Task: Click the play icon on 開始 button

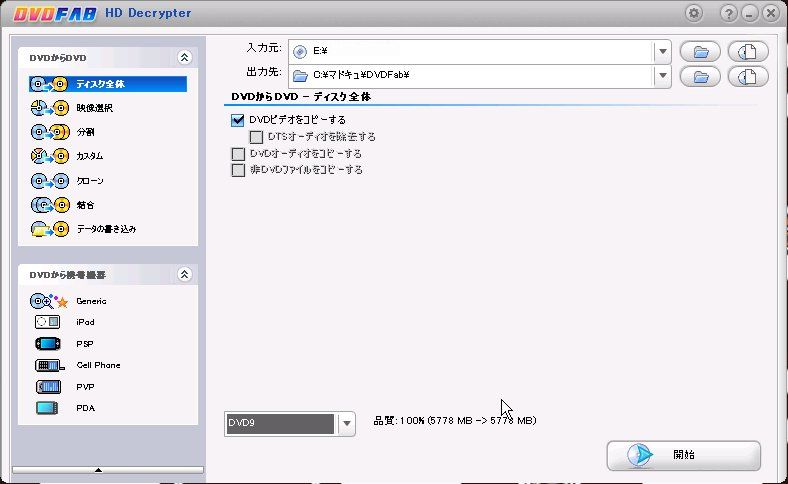Action: tap(640, 455)
